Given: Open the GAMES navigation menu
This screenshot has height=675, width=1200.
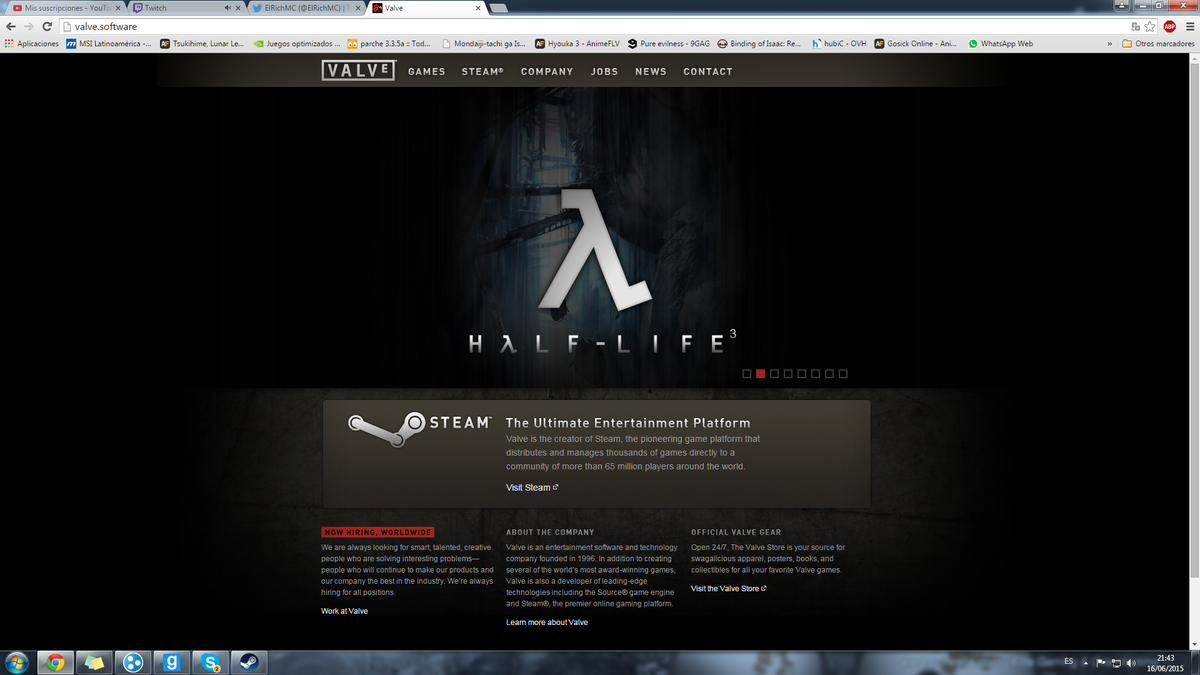Looking at the screenshot, I should coord(427,72).
